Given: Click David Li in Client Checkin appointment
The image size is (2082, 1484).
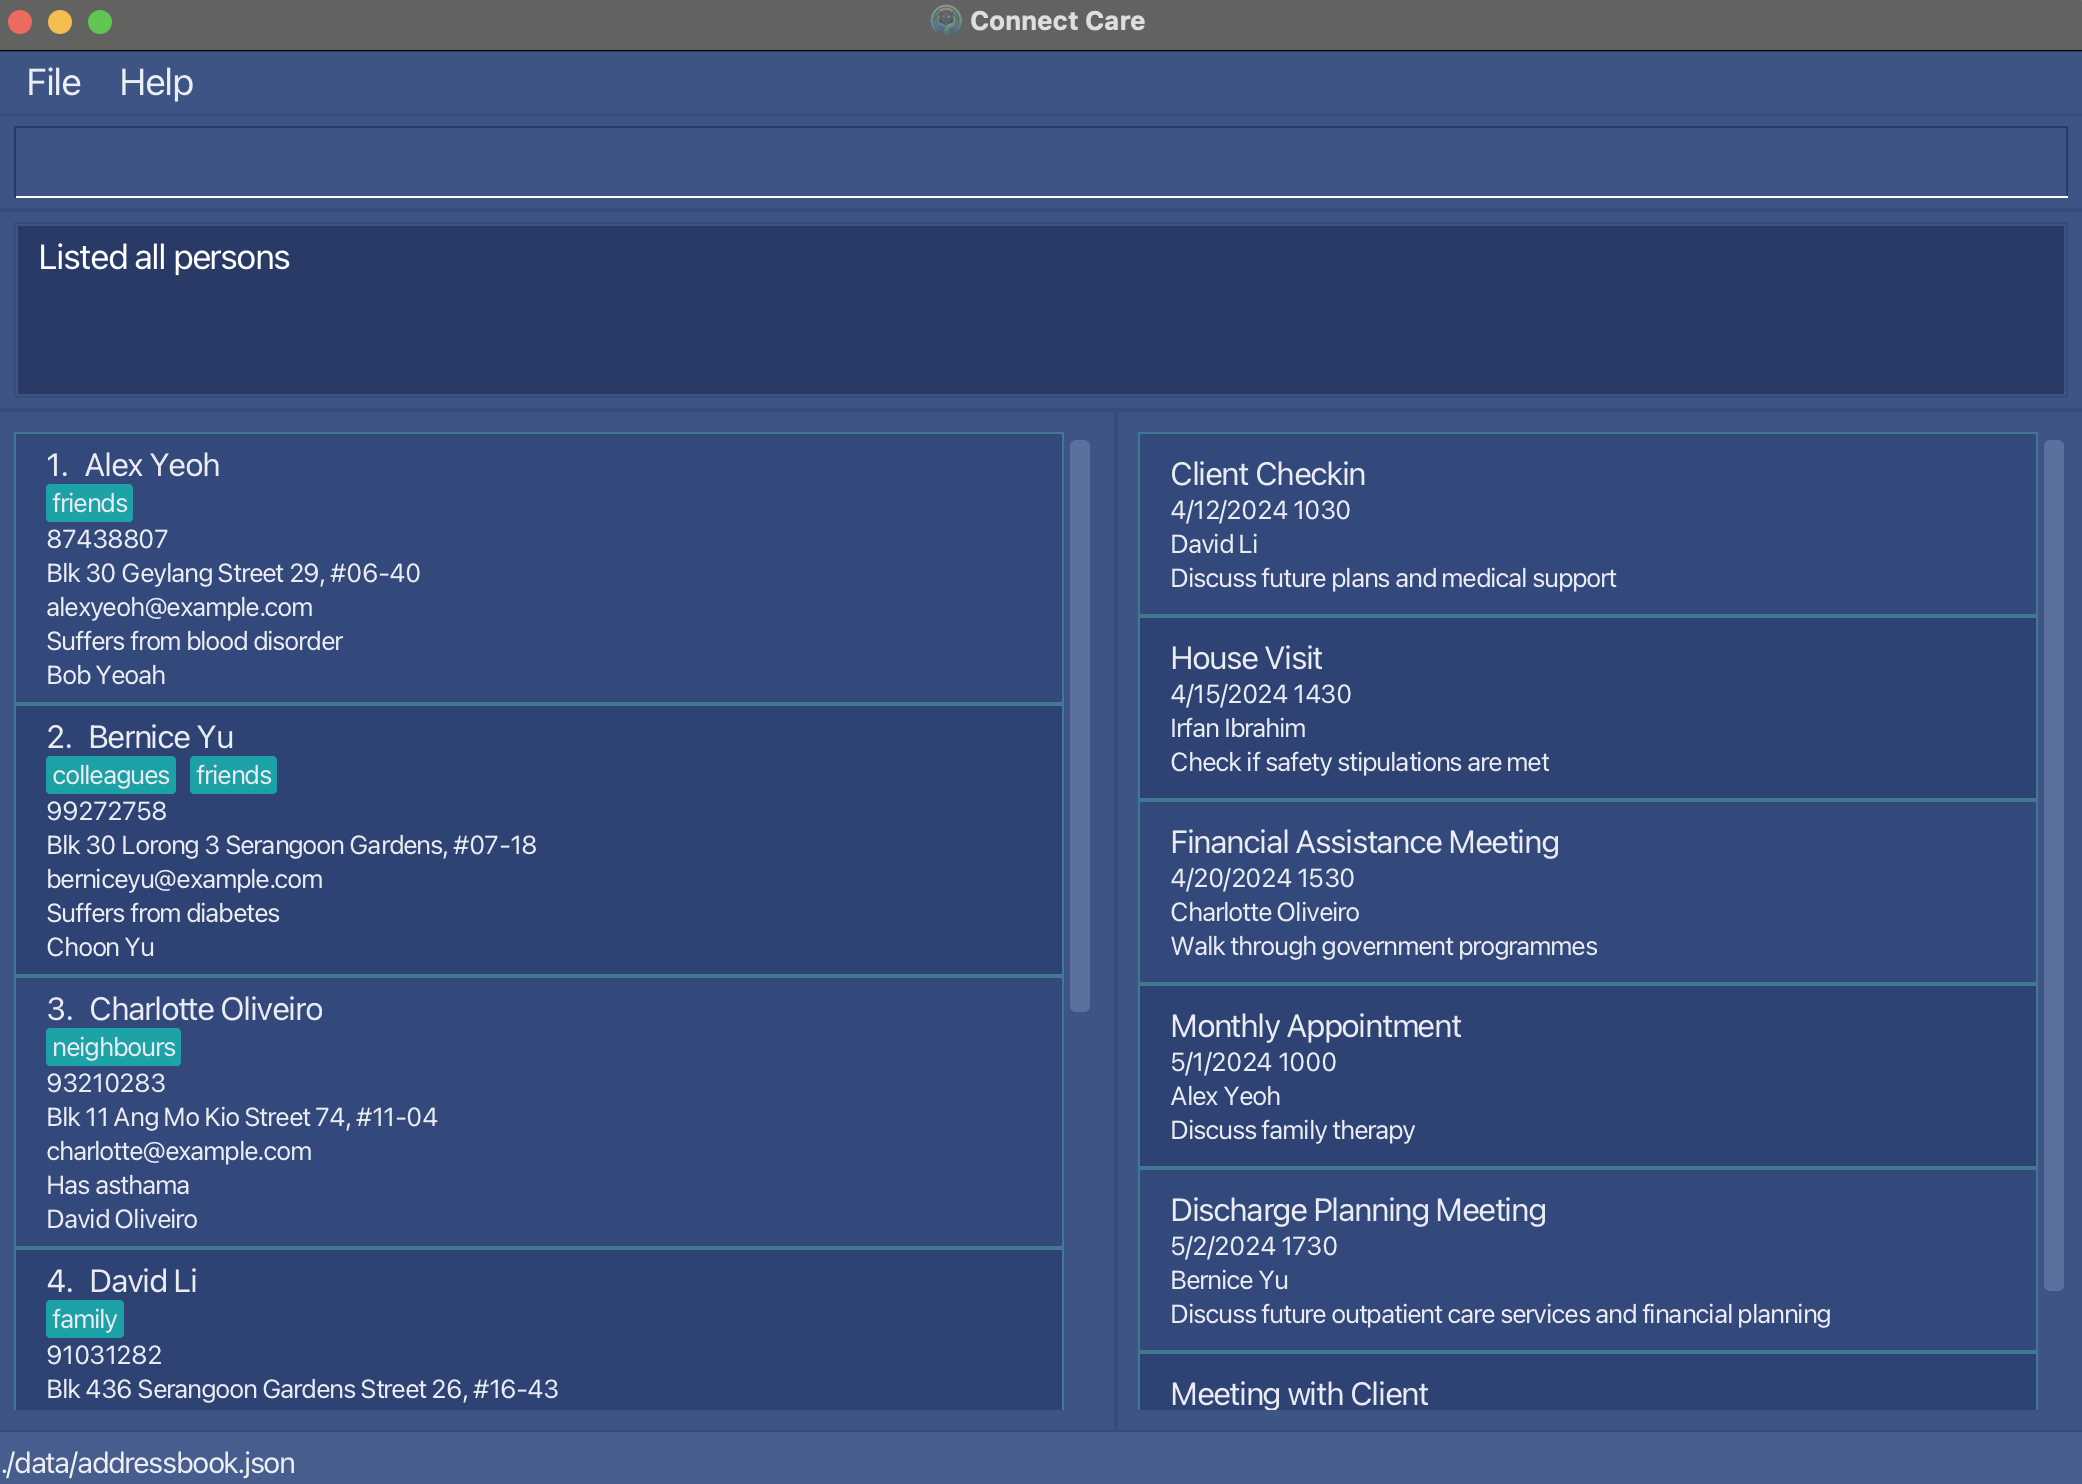Looking at the screenshot, I should [1214, 545].
